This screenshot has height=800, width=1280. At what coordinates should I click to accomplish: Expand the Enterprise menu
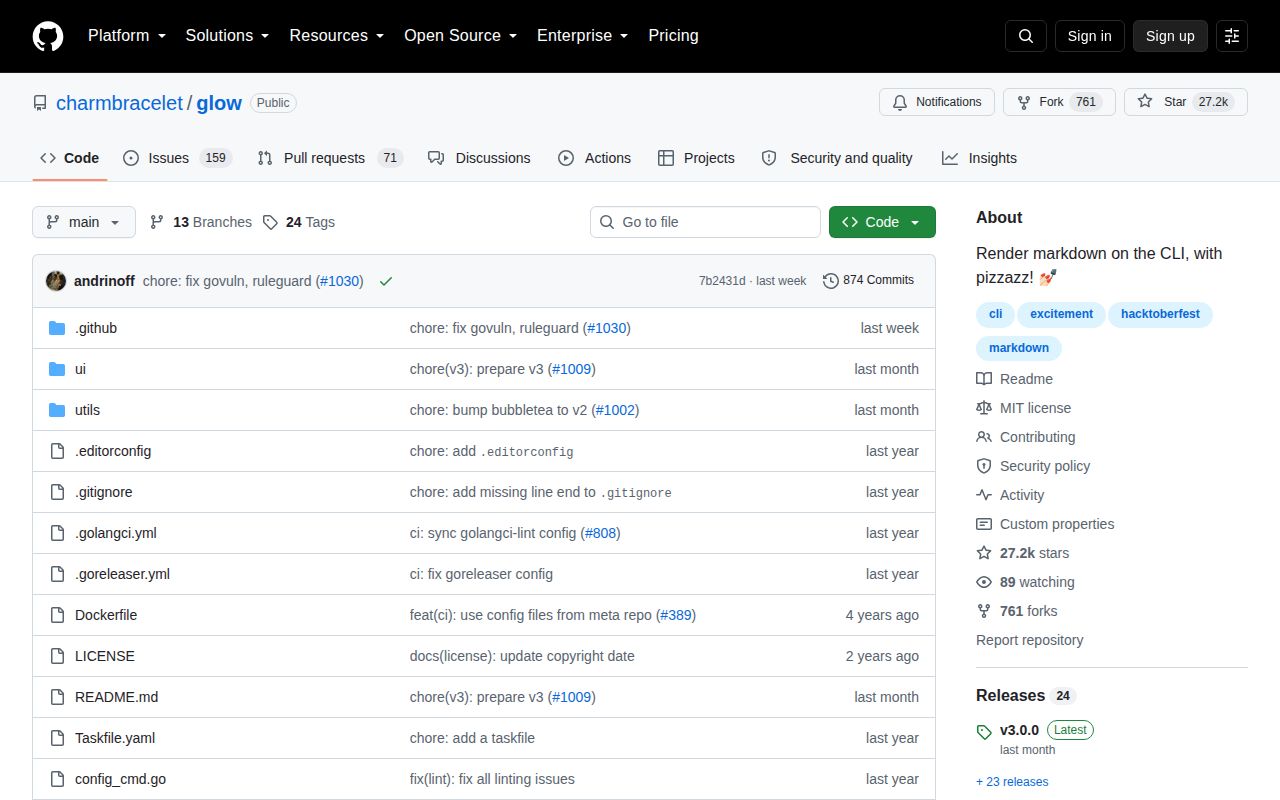click(582, 36)
